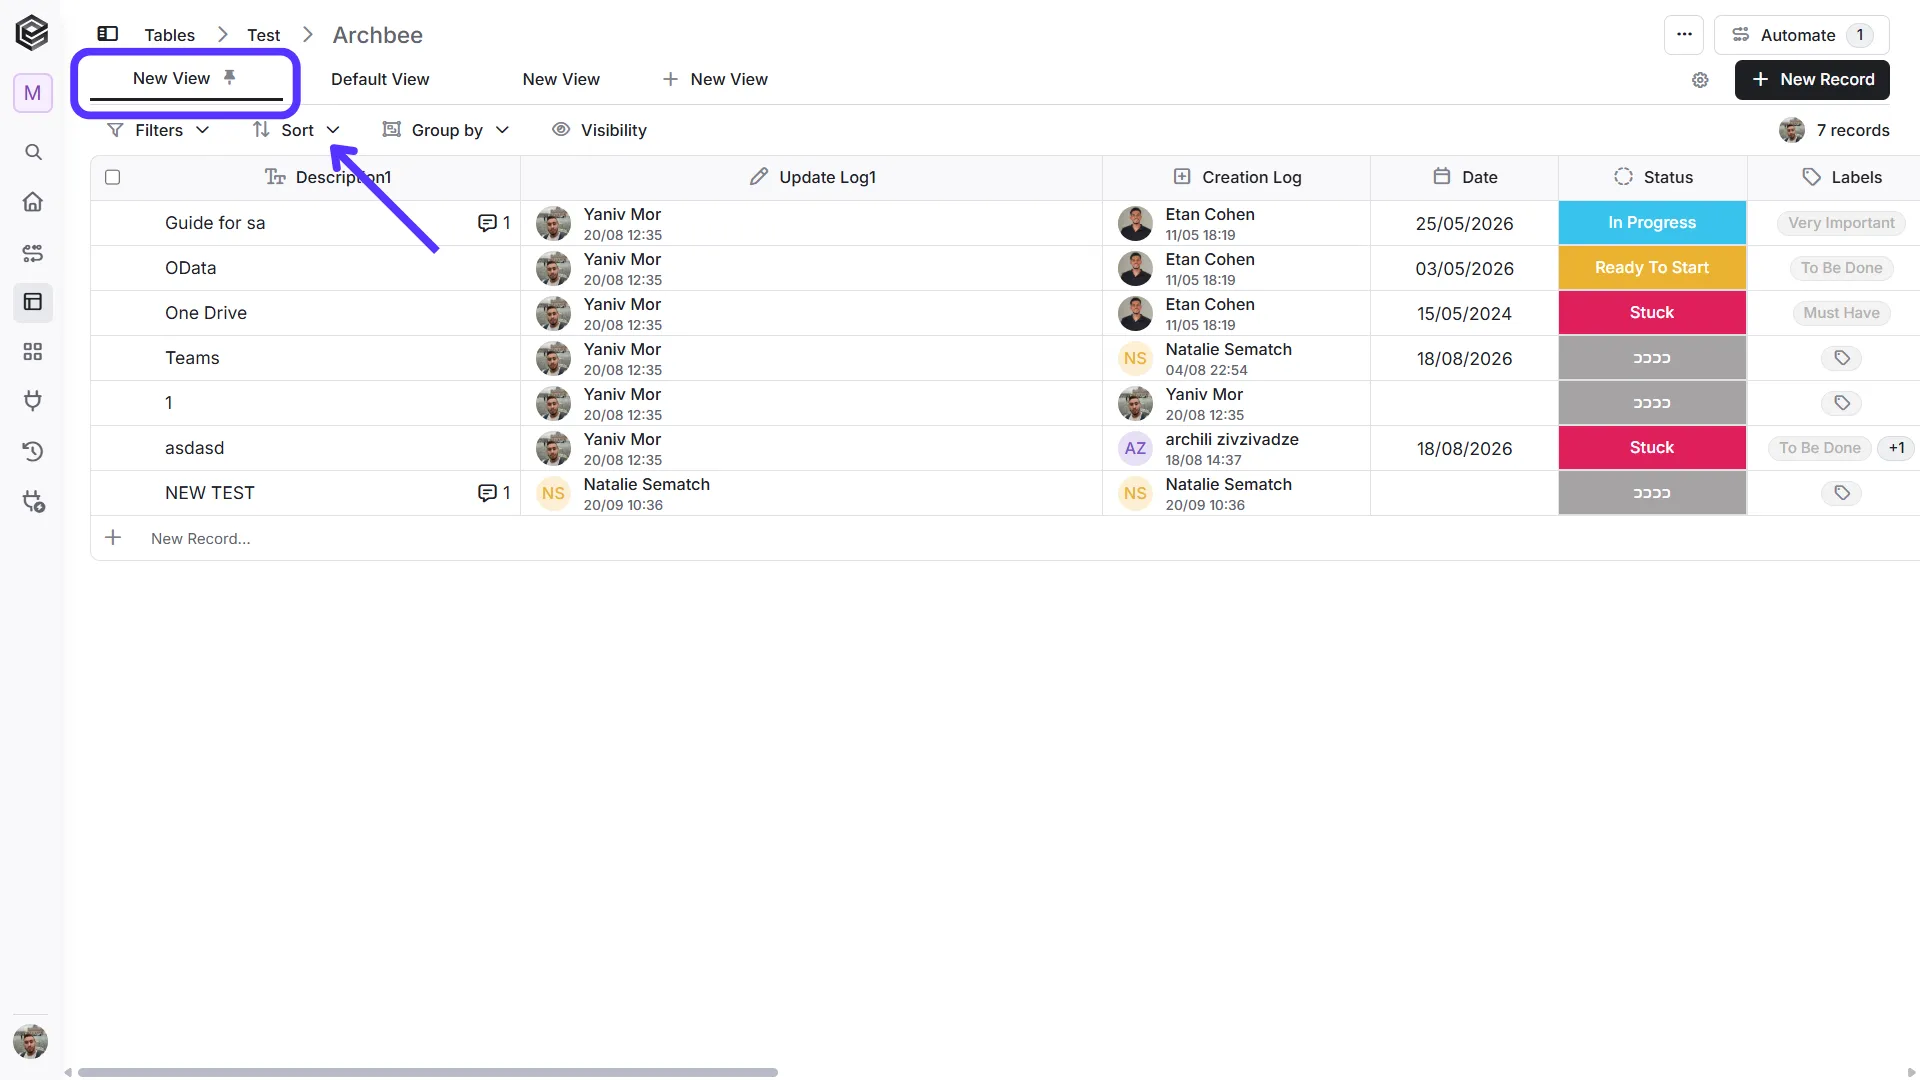The width and height of the screenshot is (1920, 1080).
Task: Click the New Record... row at table bottom
Action: pyautogui.click(x=1005, y=538)
